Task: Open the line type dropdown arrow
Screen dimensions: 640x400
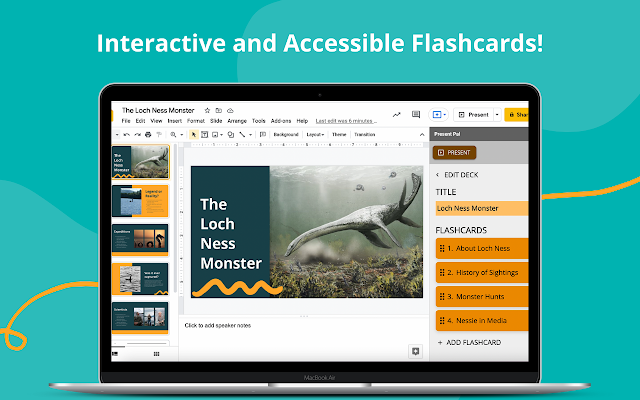Action: (250, 135)
